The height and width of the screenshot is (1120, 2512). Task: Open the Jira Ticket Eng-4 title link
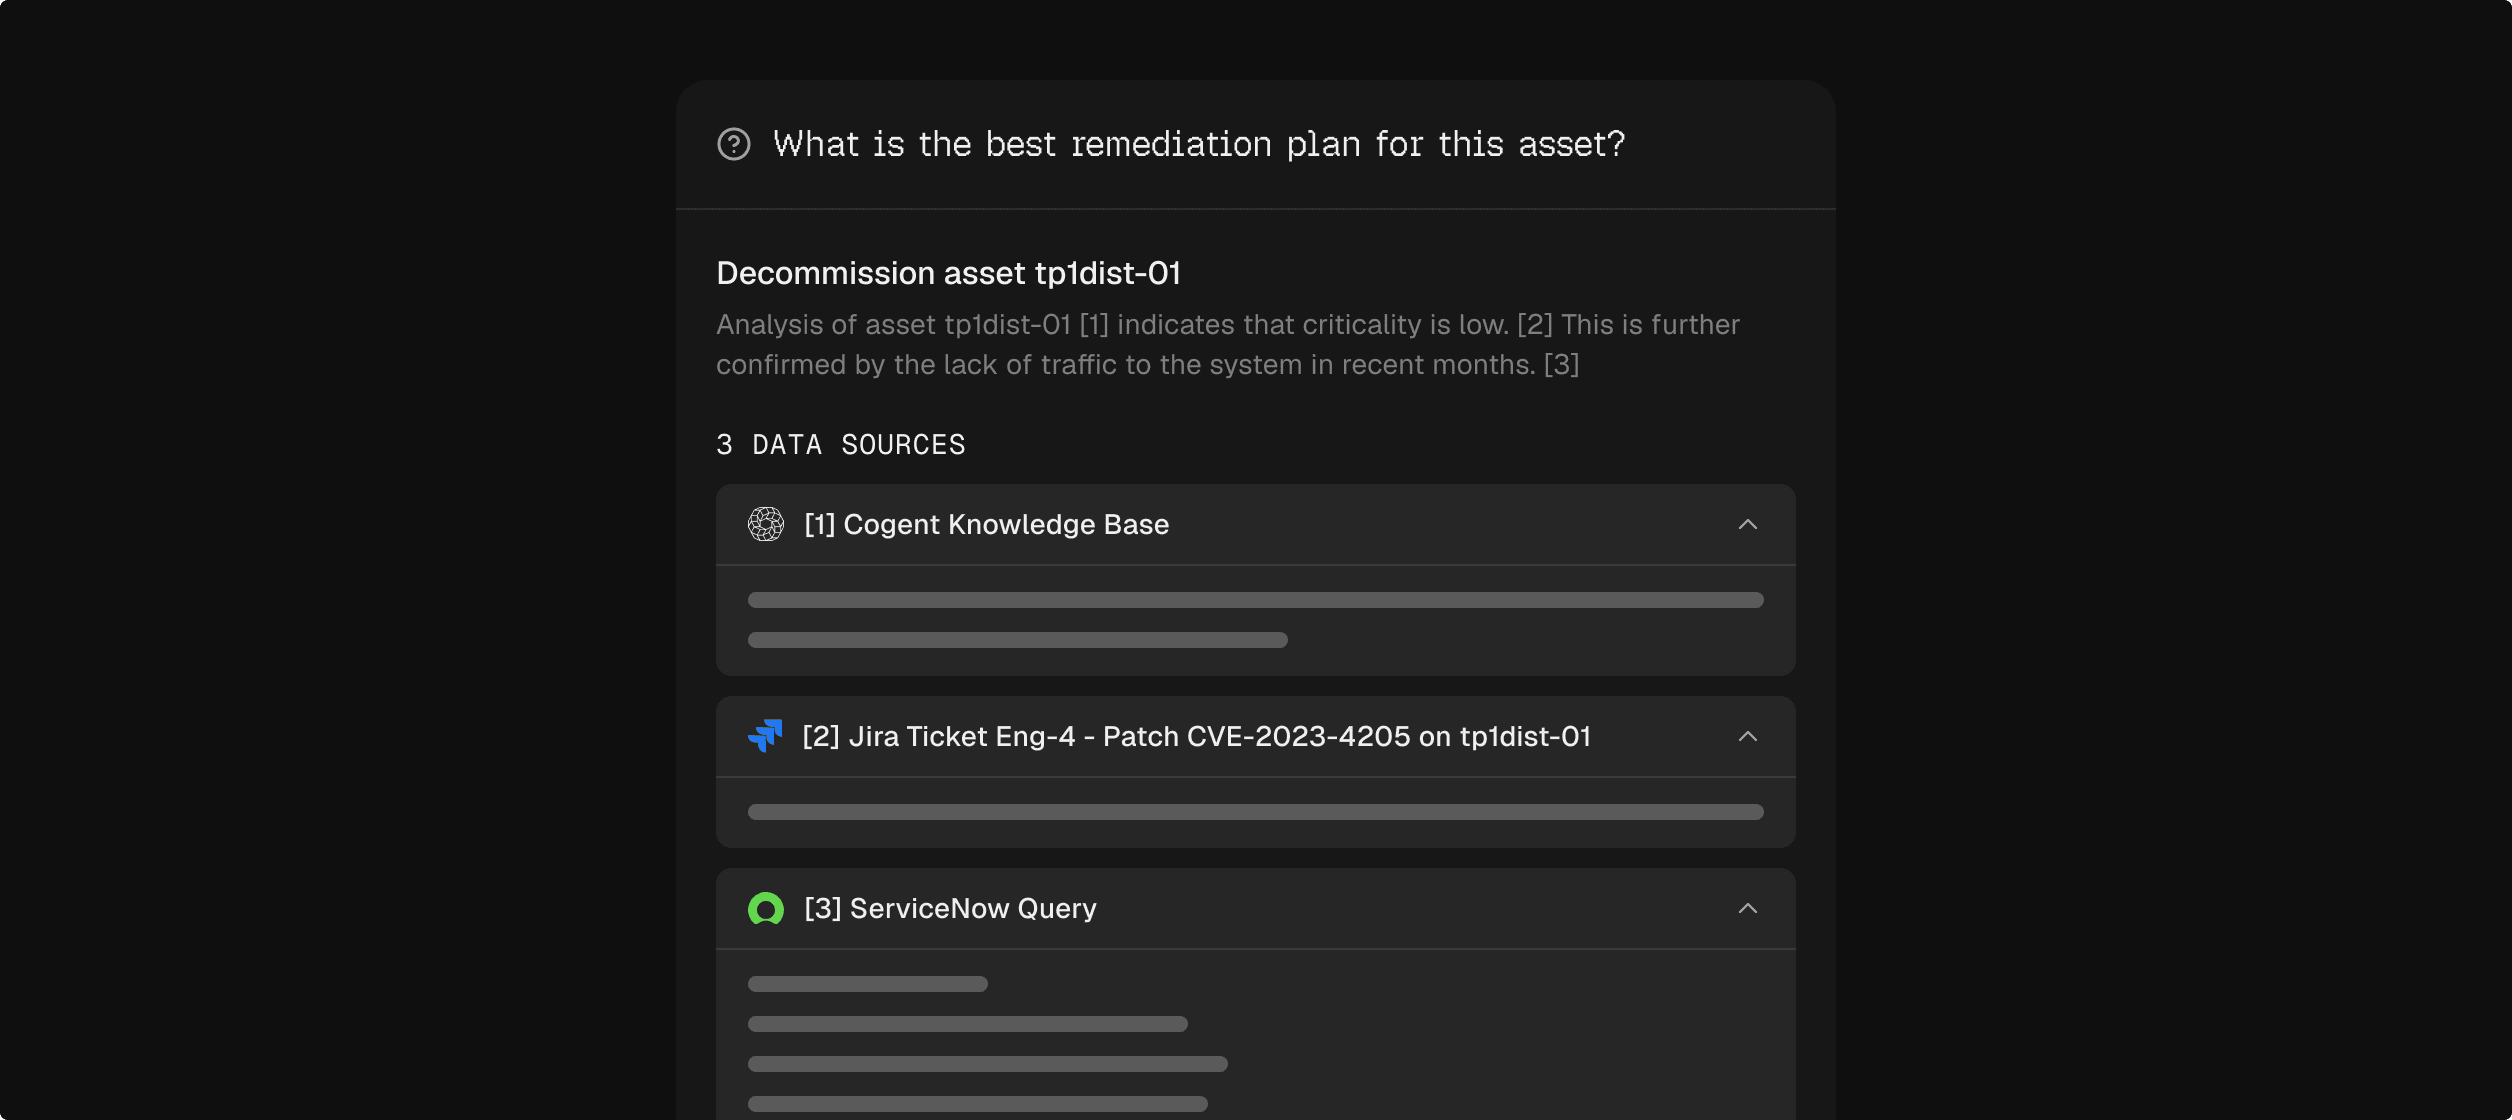click(1196, 736)
